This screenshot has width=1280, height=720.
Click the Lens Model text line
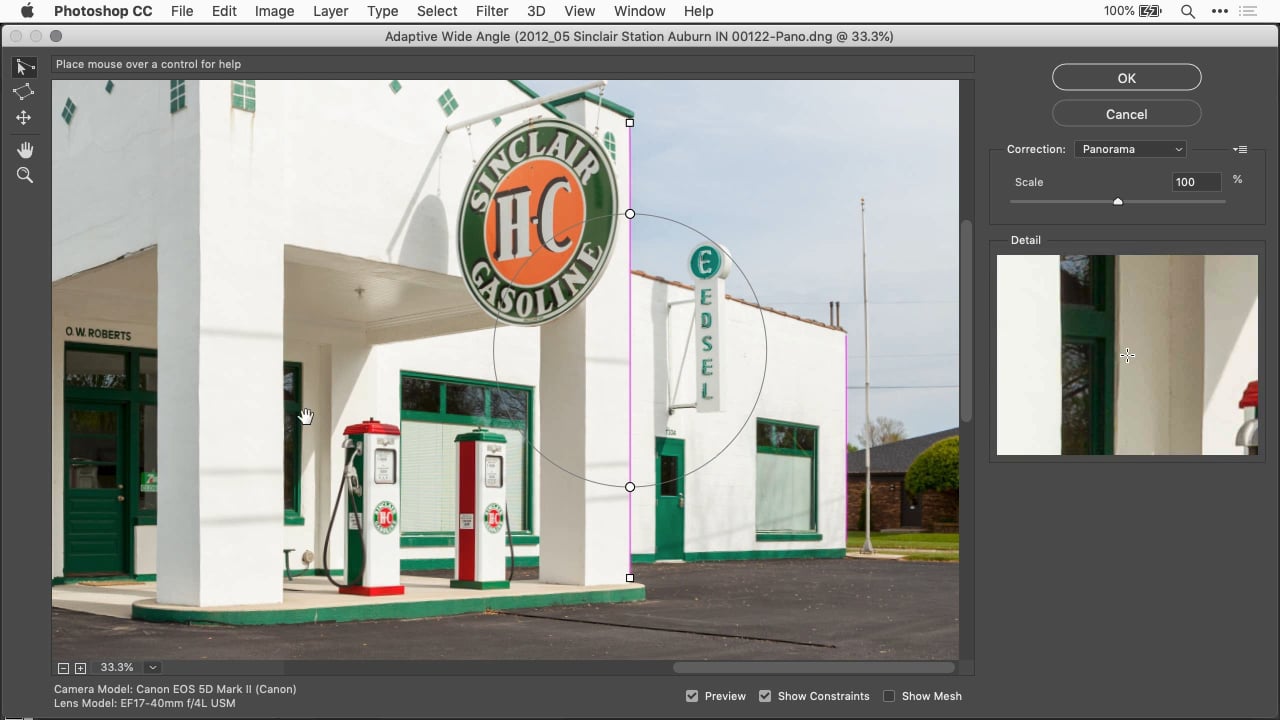pyautogui.click(x=145, y=703)
